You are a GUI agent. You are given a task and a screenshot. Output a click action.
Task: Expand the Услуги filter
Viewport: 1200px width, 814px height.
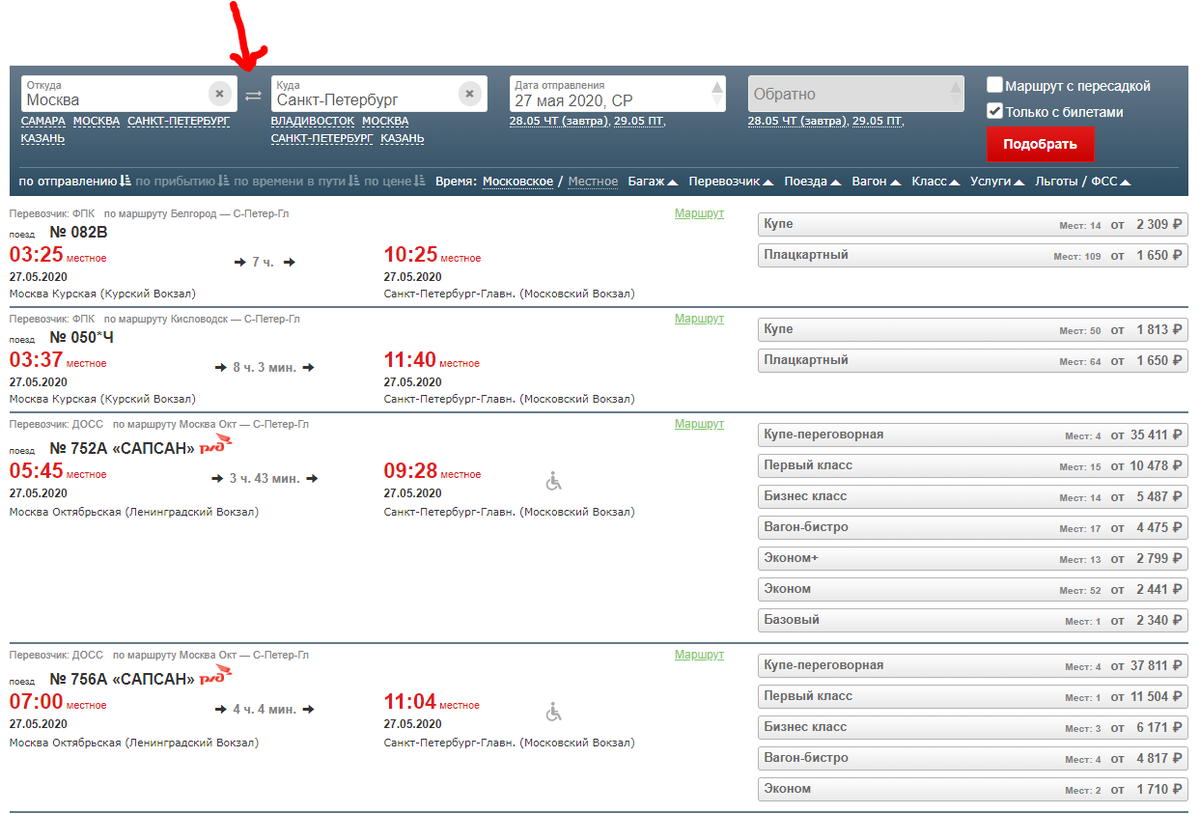(998, 182)
